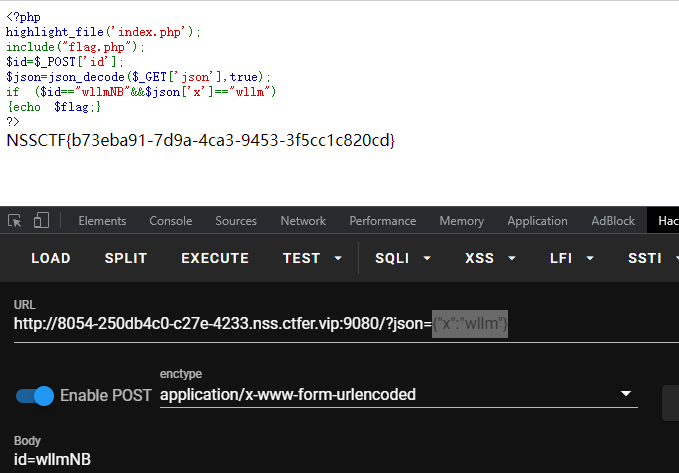Select the HackBar tab
The width and height of the screenshot is (679, 473).
point(663,221)
